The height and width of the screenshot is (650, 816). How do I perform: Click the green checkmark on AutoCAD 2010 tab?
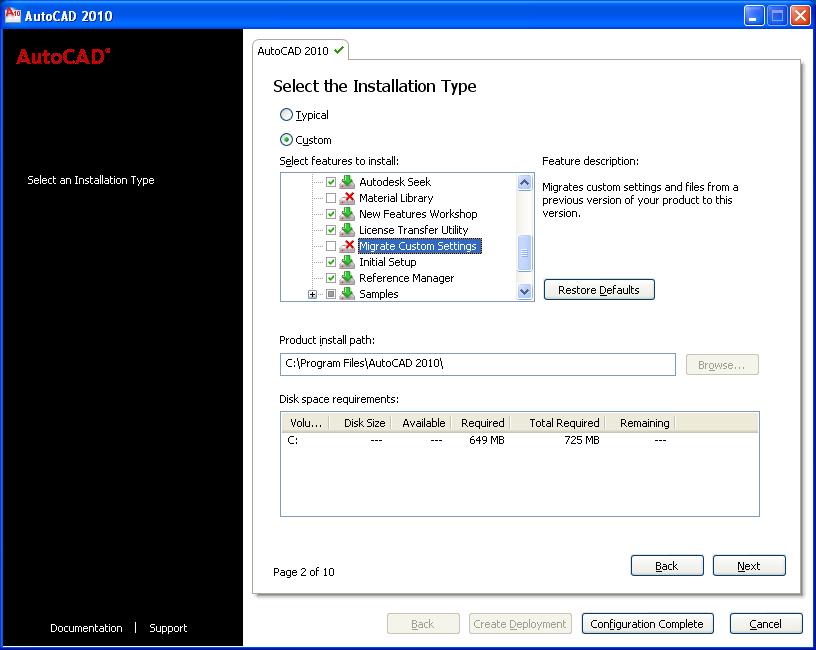coord(339,50)
